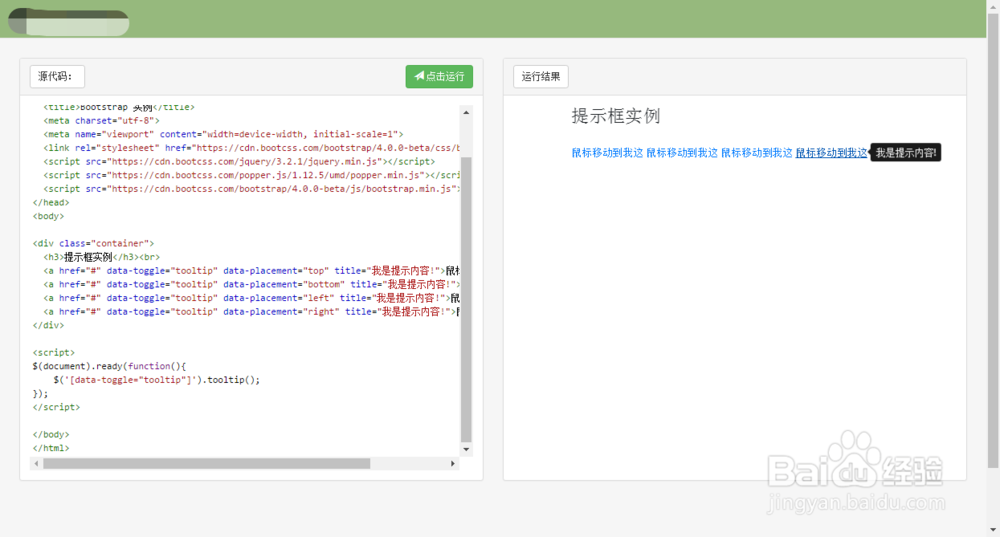Click the data-placement="right" anchor code line

(251, 312)
